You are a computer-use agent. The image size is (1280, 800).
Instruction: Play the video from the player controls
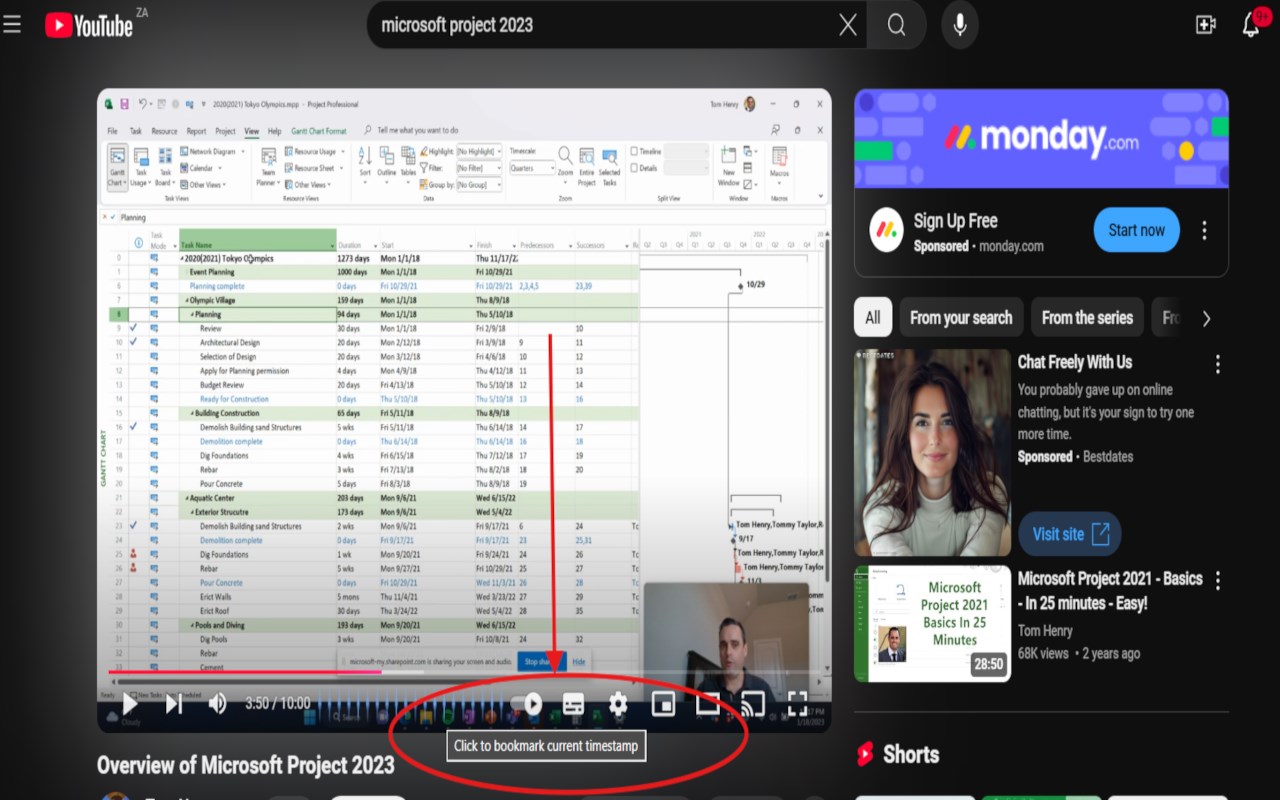[130, 704]
